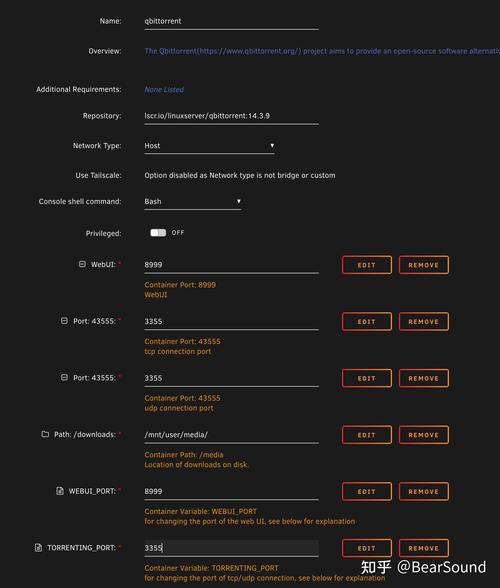Image resolution: width=500 pixels, height=588 pixels.
Task: Click the folder icon next to Path /downloads
Action: [45, 434]
